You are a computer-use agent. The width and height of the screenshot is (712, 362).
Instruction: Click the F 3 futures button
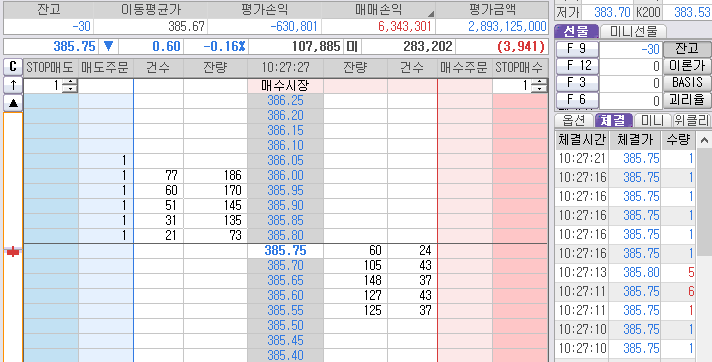tap(577, 83)
